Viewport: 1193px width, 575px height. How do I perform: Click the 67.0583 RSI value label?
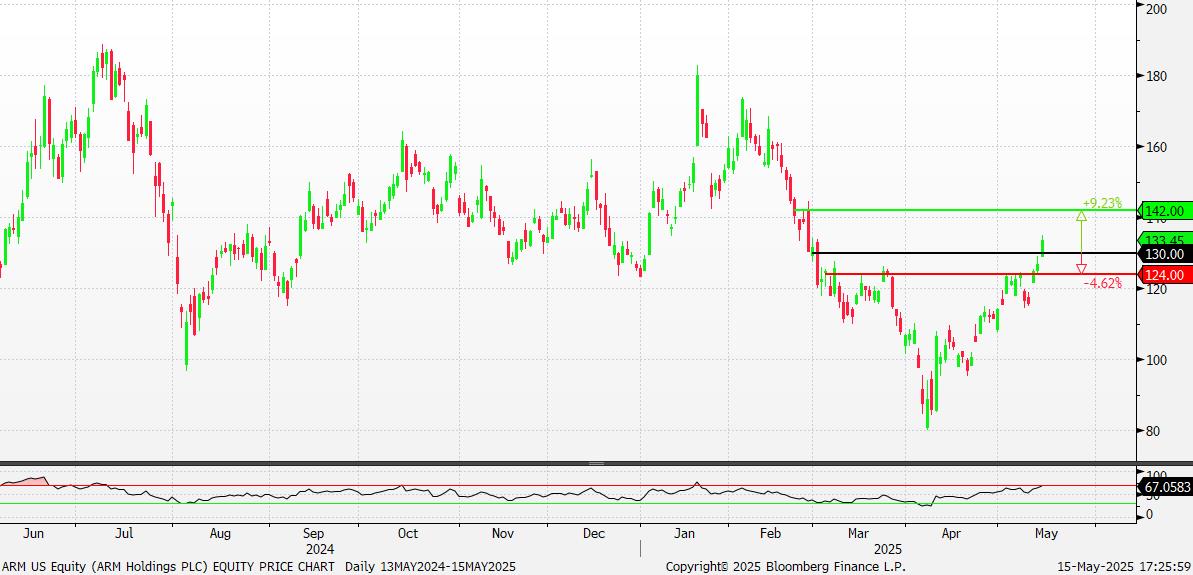coord(1165,487)
